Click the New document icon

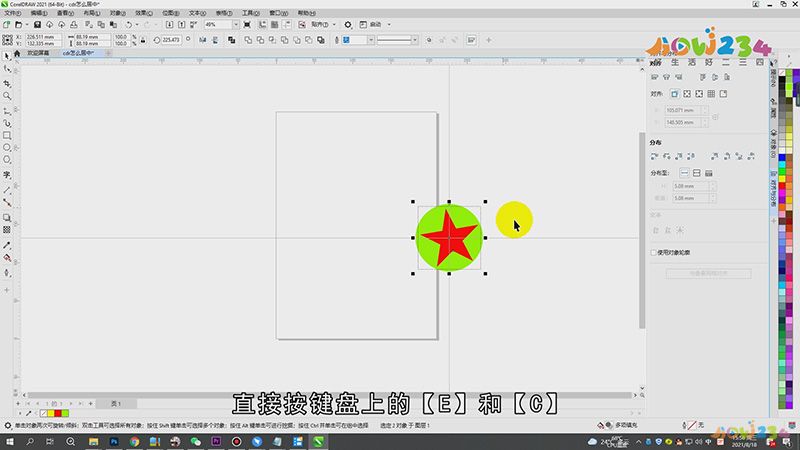click(7, 24)
